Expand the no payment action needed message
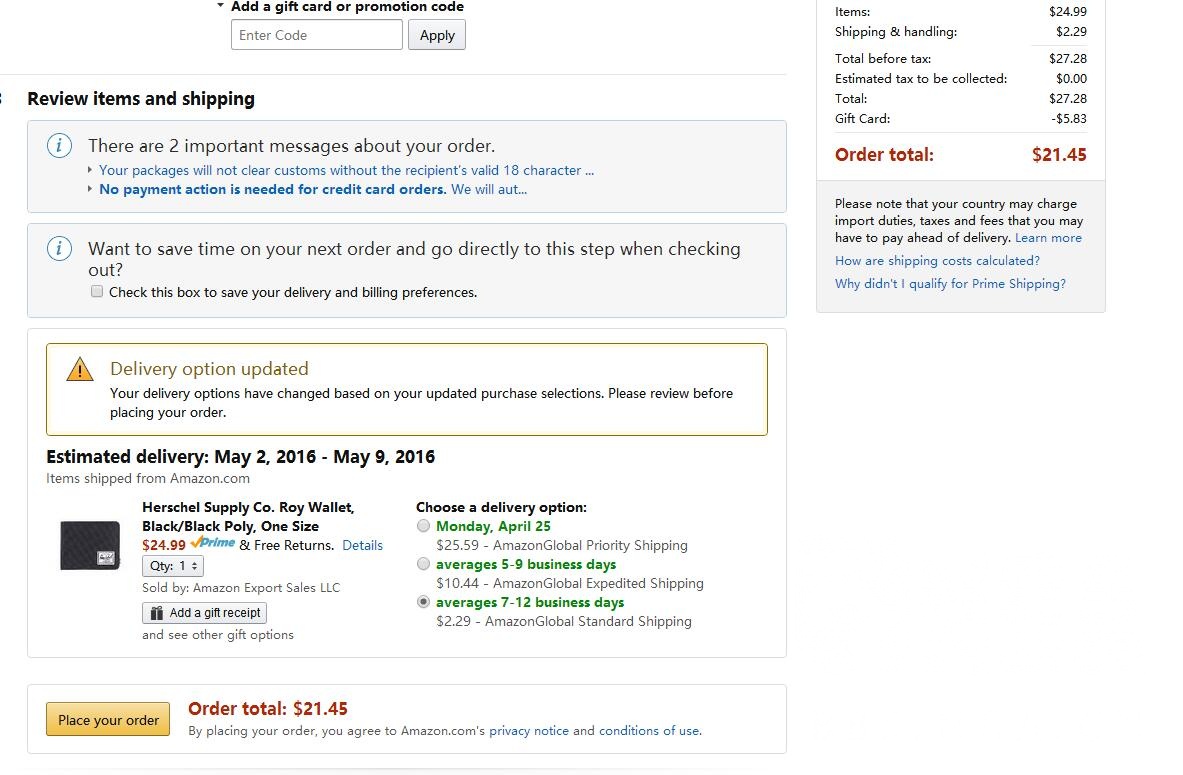The image size is (1183, 775). click(x=312, y=189)
